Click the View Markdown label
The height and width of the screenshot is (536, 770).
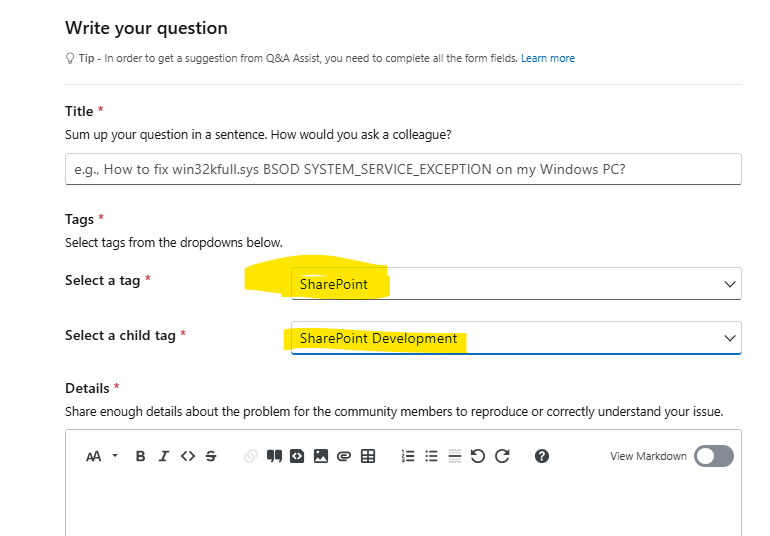pyautogui.click(x=648, y=456)
